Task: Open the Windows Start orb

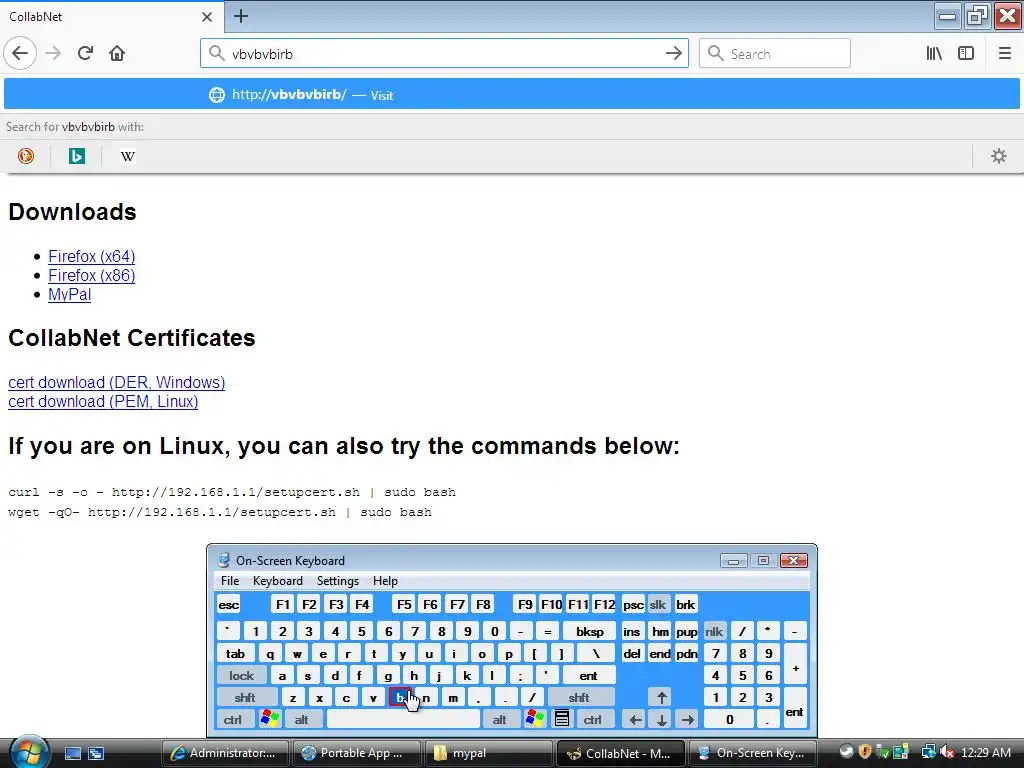Action: coord(27,752)
